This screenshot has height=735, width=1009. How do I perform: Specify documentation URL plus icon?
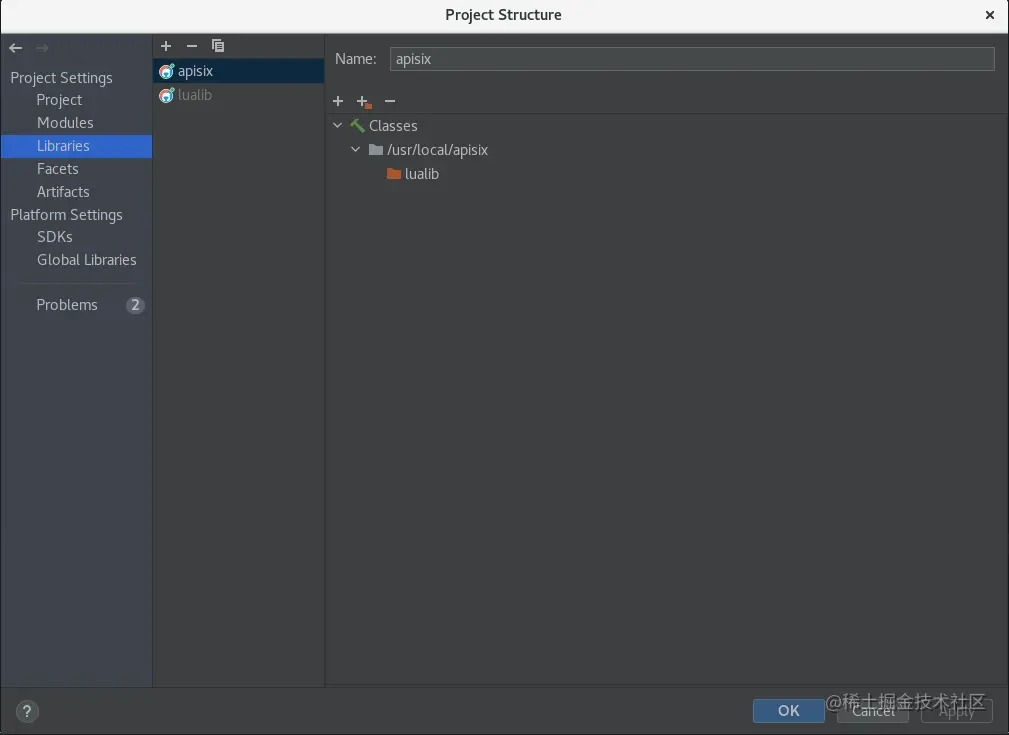point(364,102)
